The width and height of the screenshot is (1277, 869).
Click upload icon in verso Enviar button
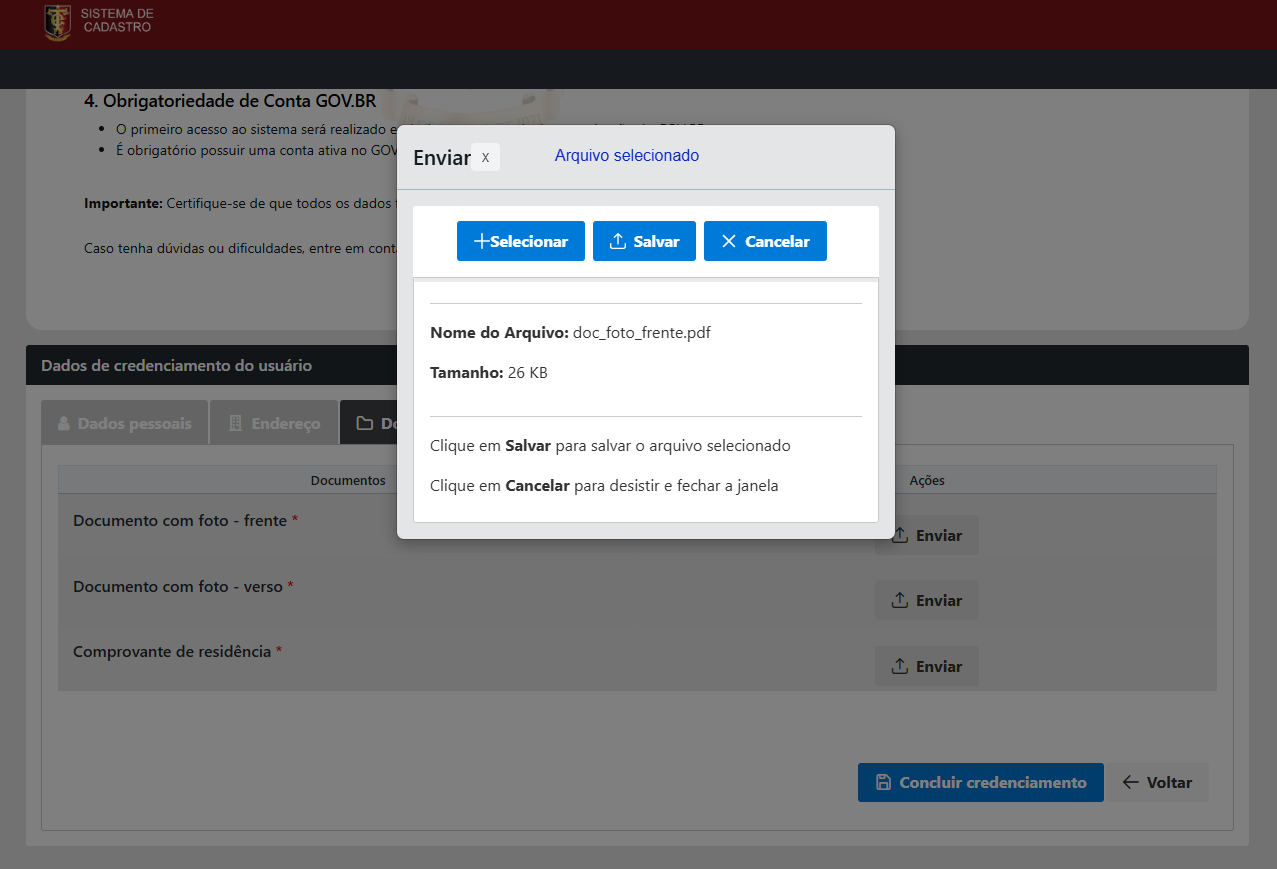(899, 600)
